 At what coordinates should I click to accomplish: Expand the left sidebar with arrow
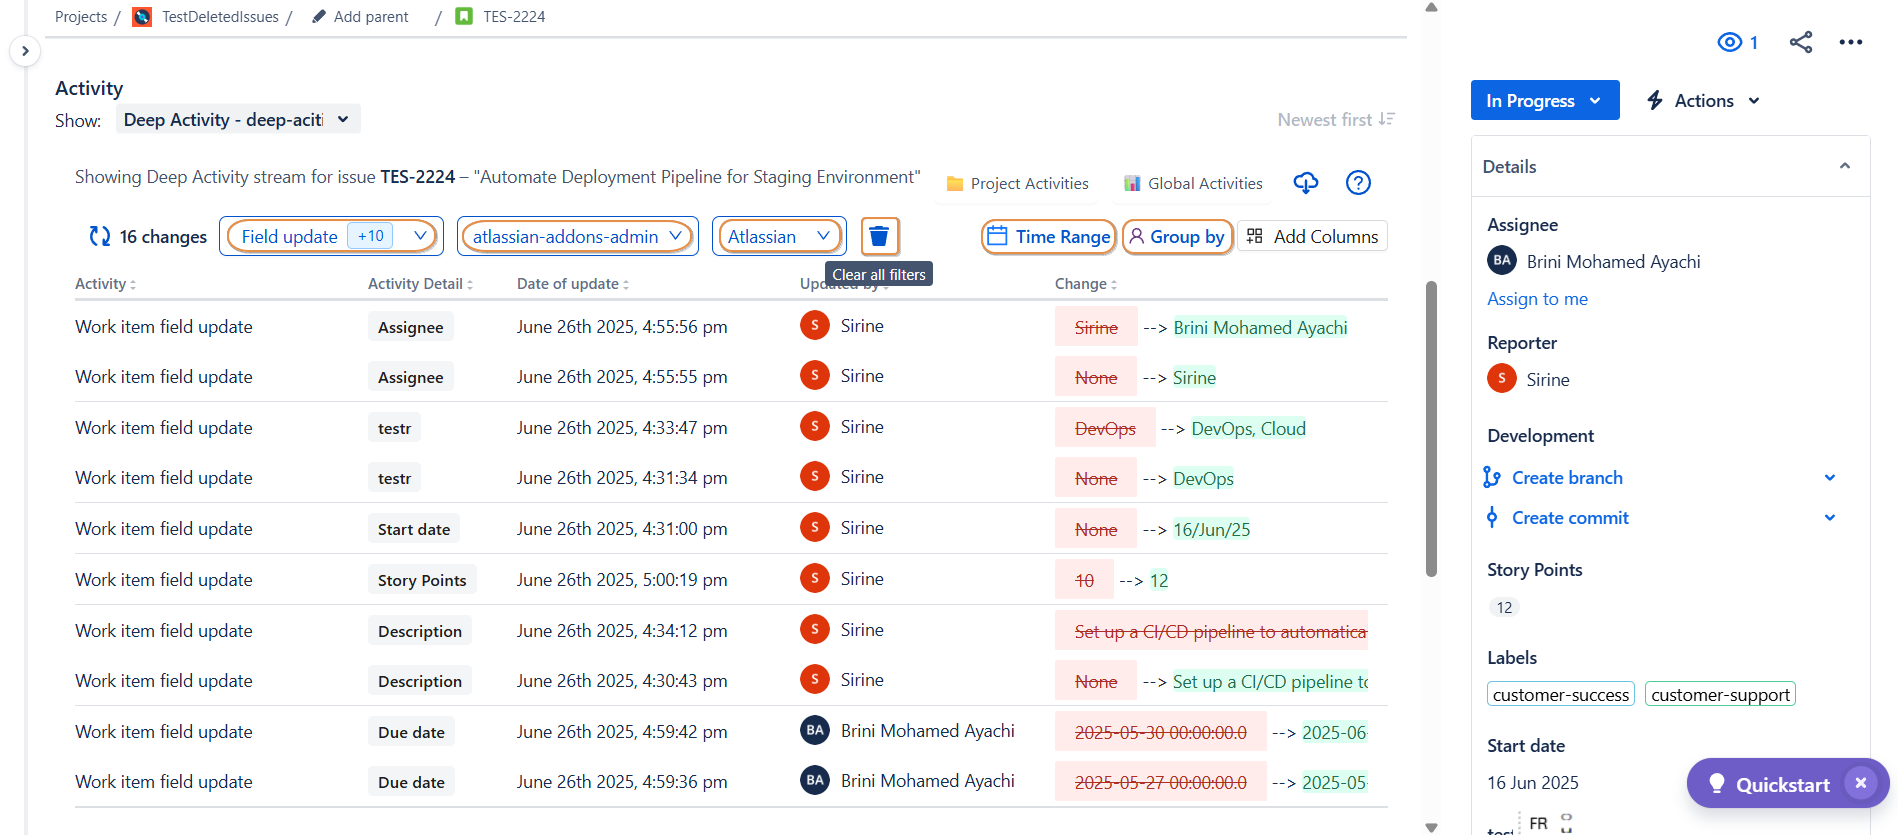[x=25, y=51]
